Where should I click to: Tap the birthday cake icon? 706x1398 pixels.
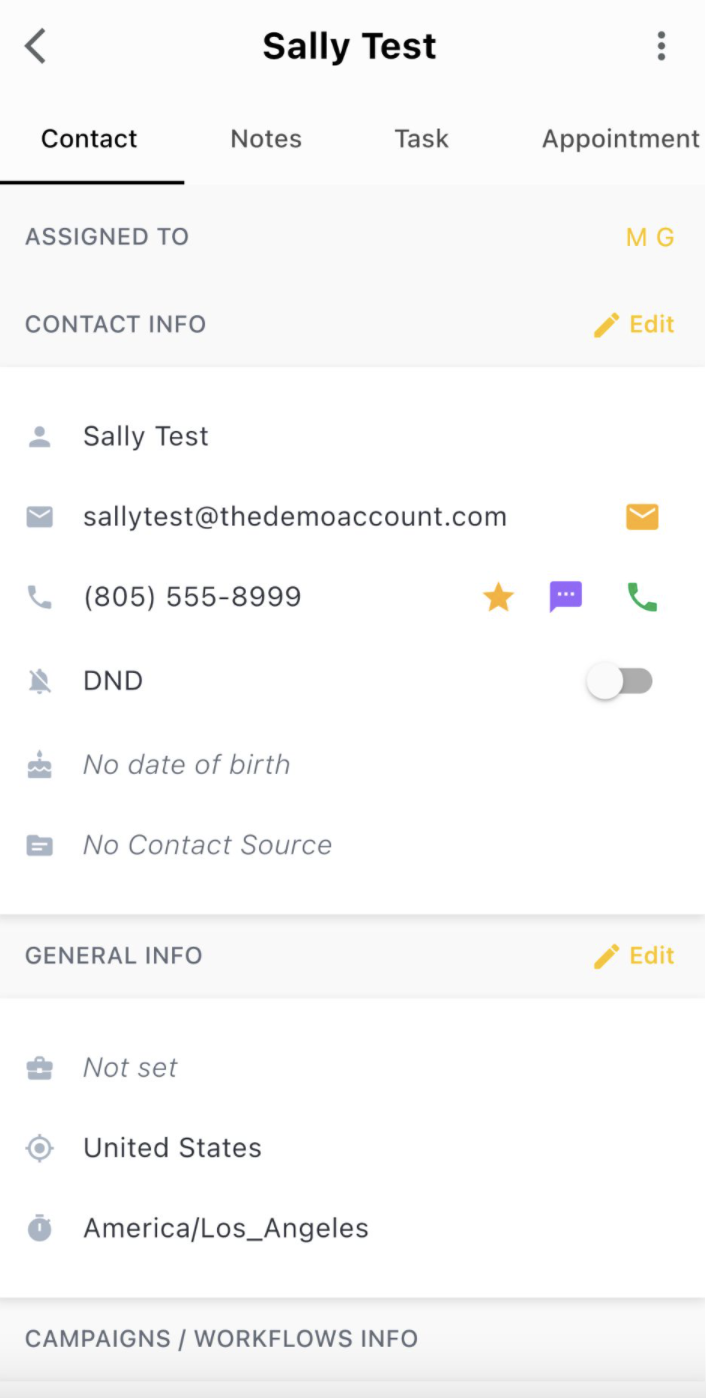(x=39, y=765)
